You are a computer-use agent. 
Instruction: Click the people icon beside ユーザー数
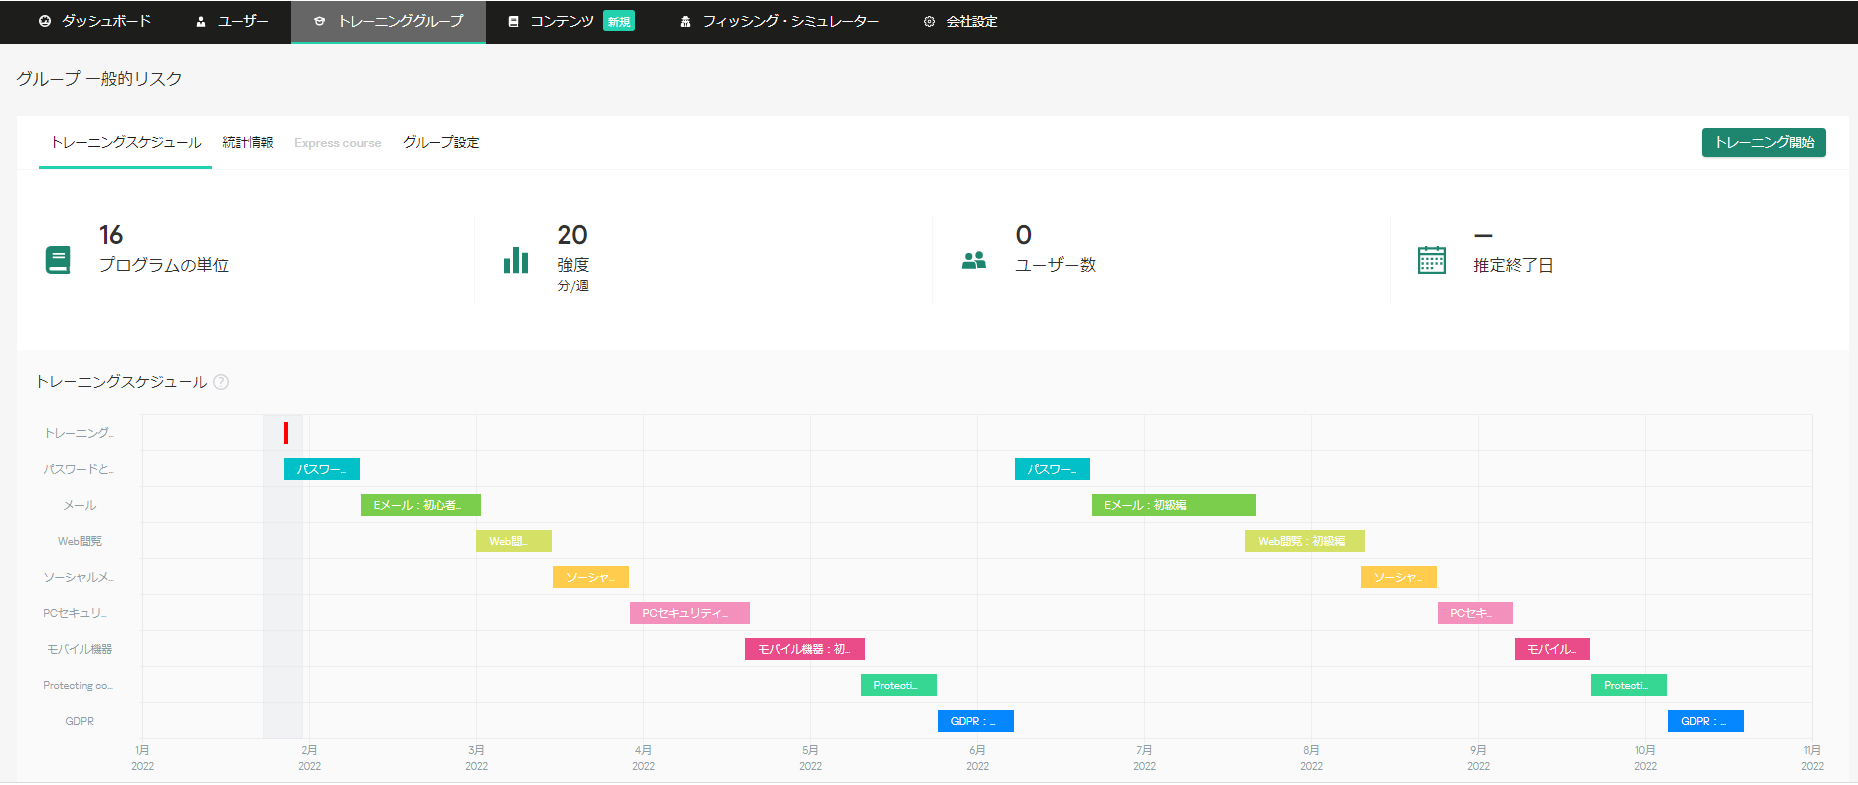(974, 261)
